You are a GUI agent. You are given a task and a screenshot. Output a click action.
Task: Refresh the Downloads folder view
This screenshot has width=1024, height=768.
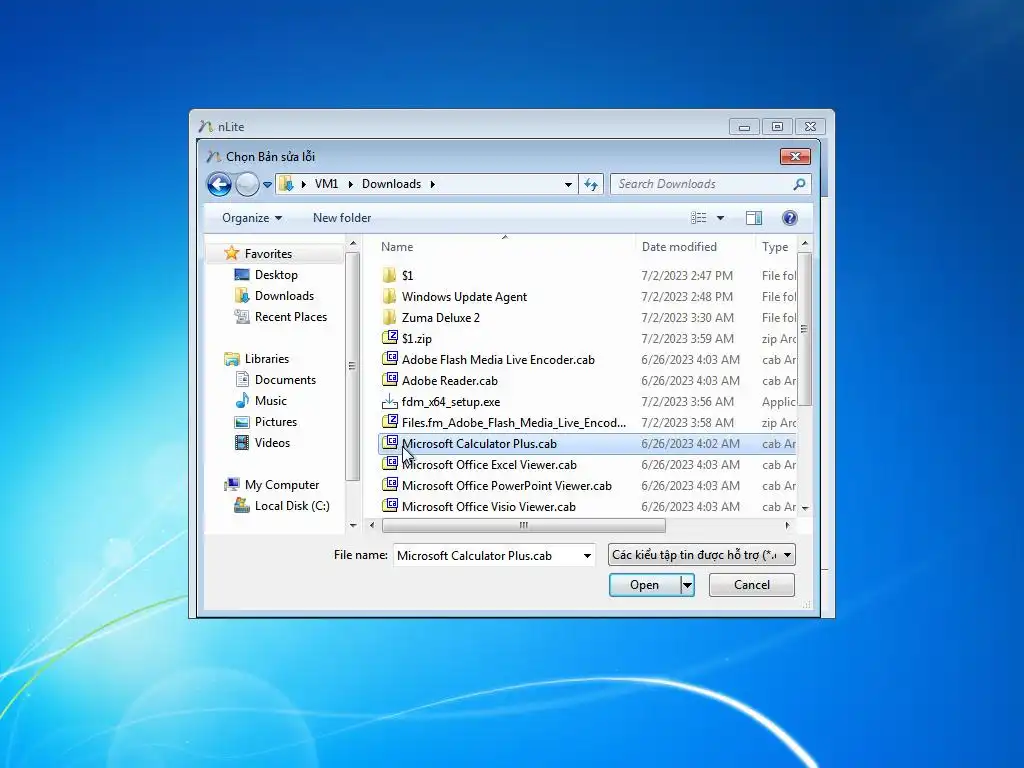591,185
